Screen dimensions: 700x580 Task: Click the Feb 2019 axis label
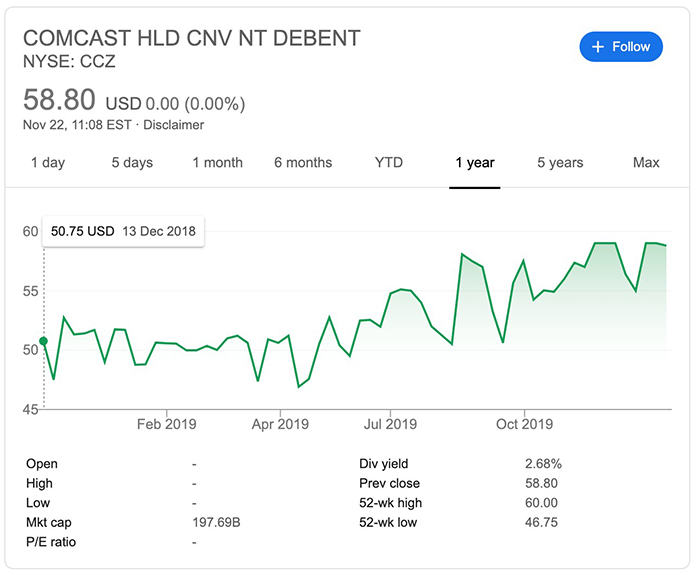point(167,424)
